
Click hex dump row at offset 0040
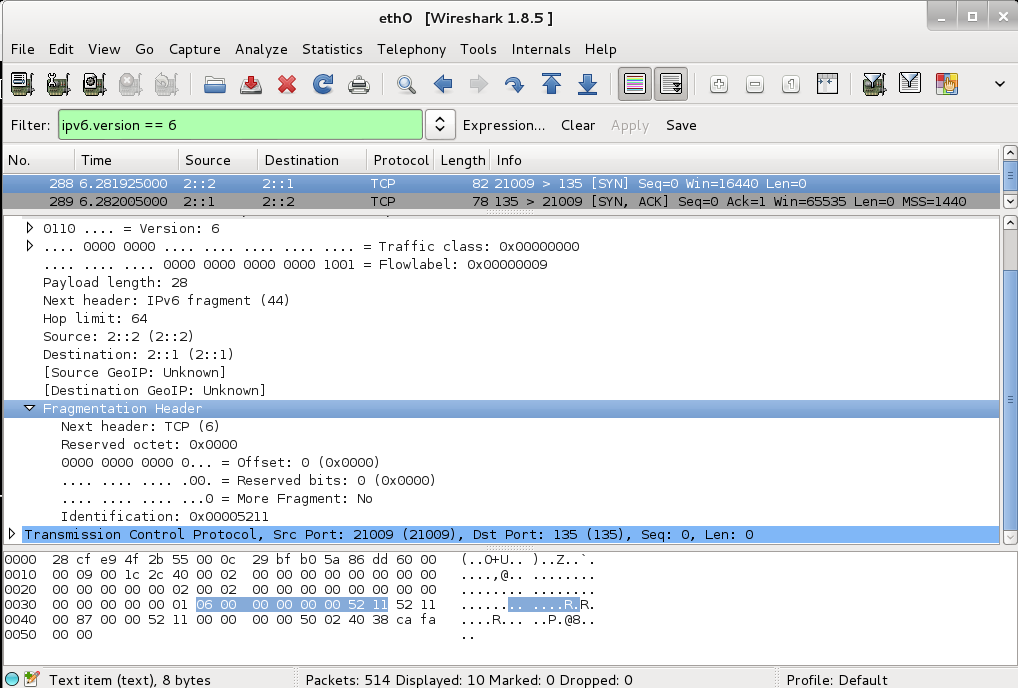(x=299, y=620)
